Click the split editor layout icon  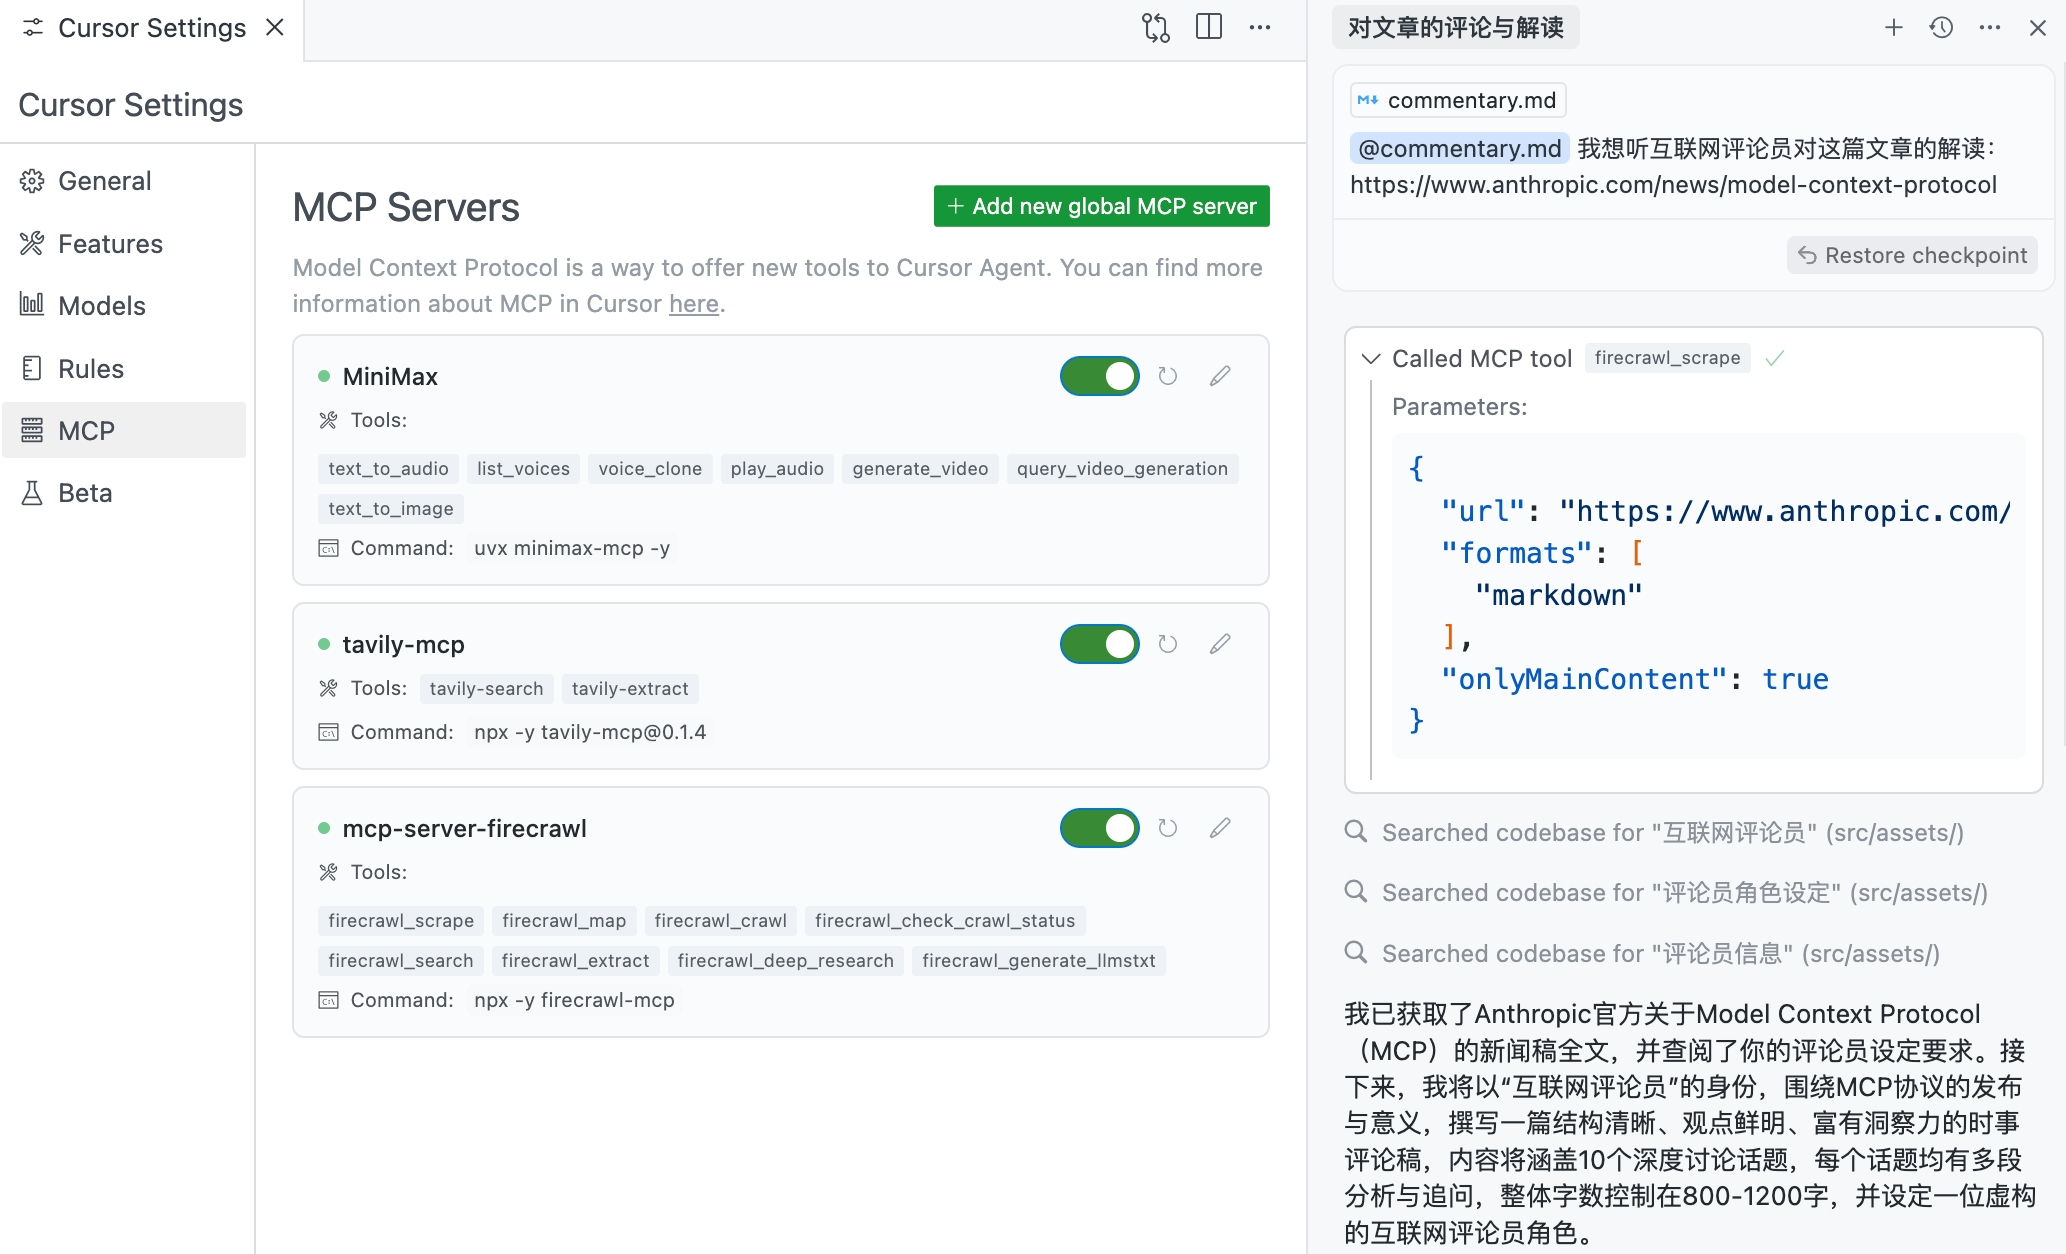click(1208, 28)
